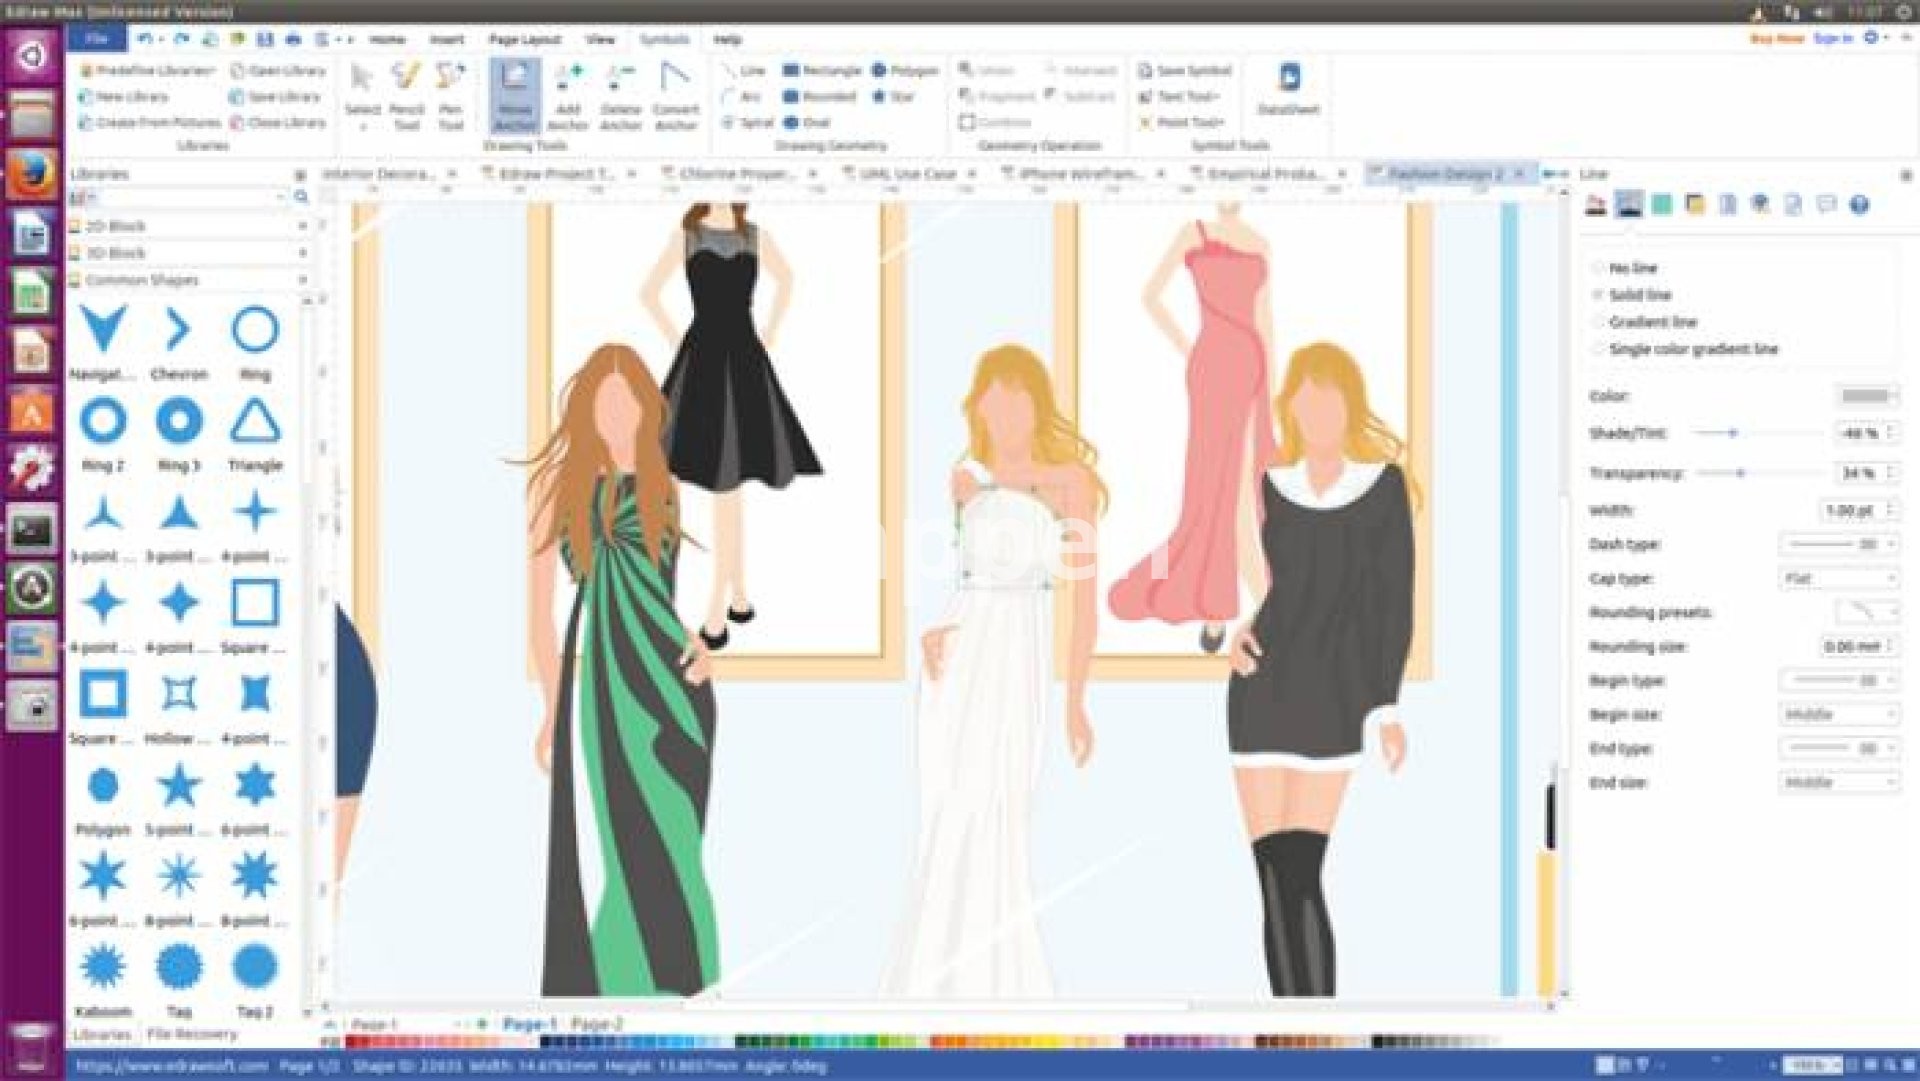The image size is (1920, 1081).
Task: Select Single color gradient line
Action: click(1599, 349)
